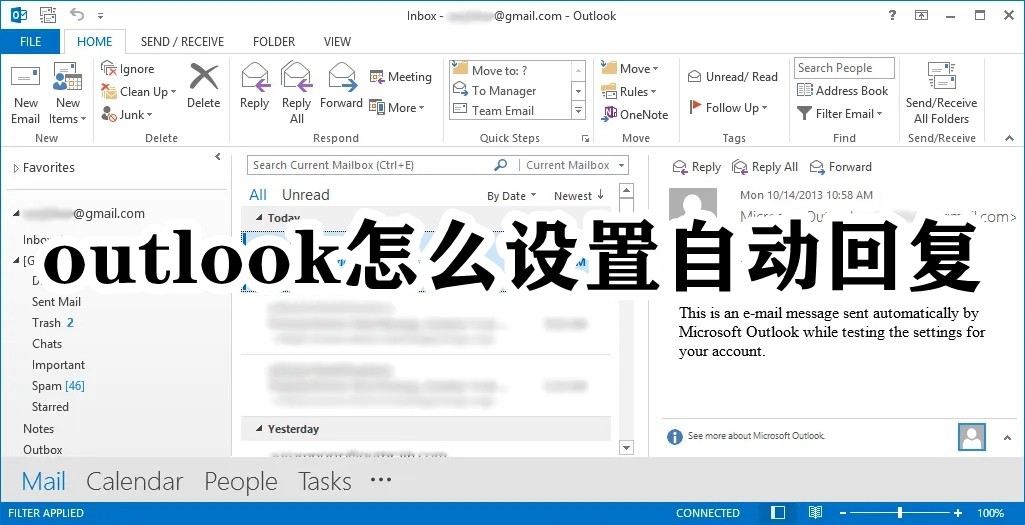The width and height of the screenshot is (1025, 525).
Task: Switch to Calendar view
Action: tap(135, 482)
